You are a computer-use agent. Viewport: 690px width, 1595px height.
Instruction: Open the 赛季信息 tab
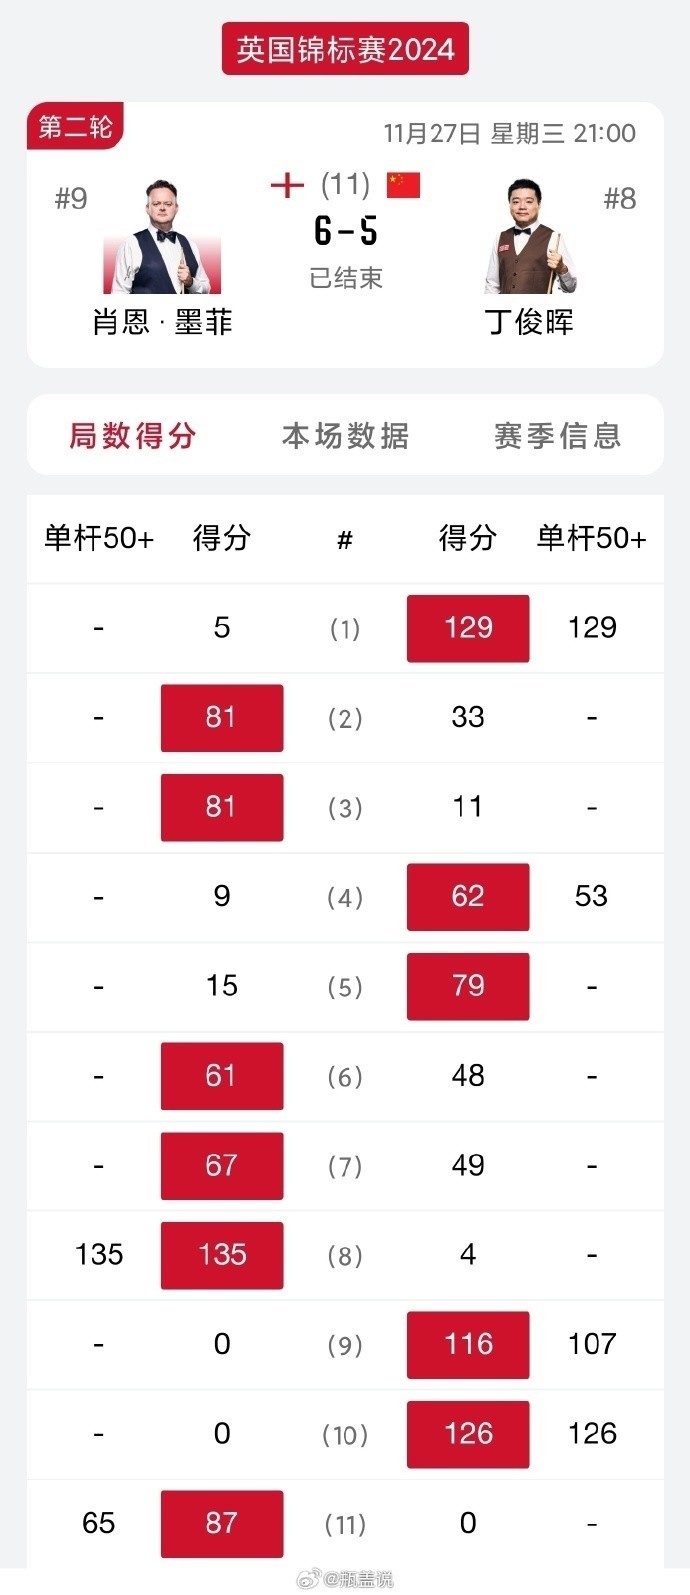(x=557, y=436)
